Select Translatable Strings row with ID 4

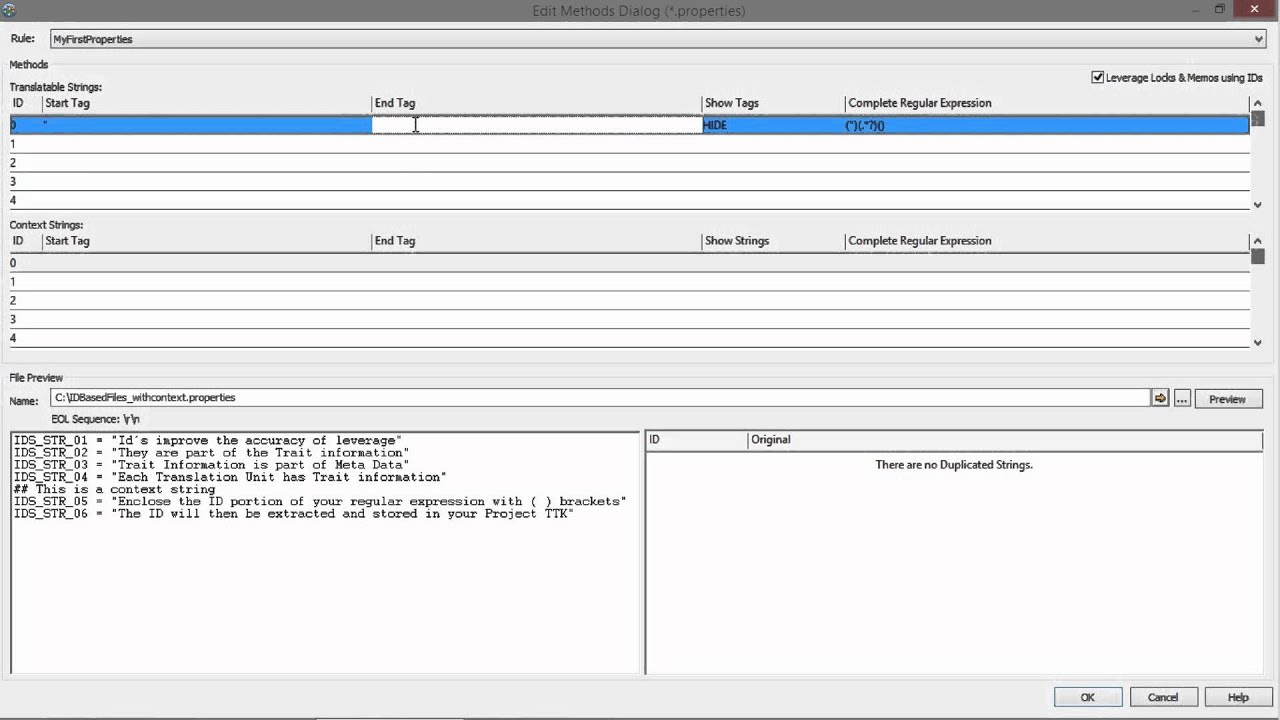click(x=629, y=200)
